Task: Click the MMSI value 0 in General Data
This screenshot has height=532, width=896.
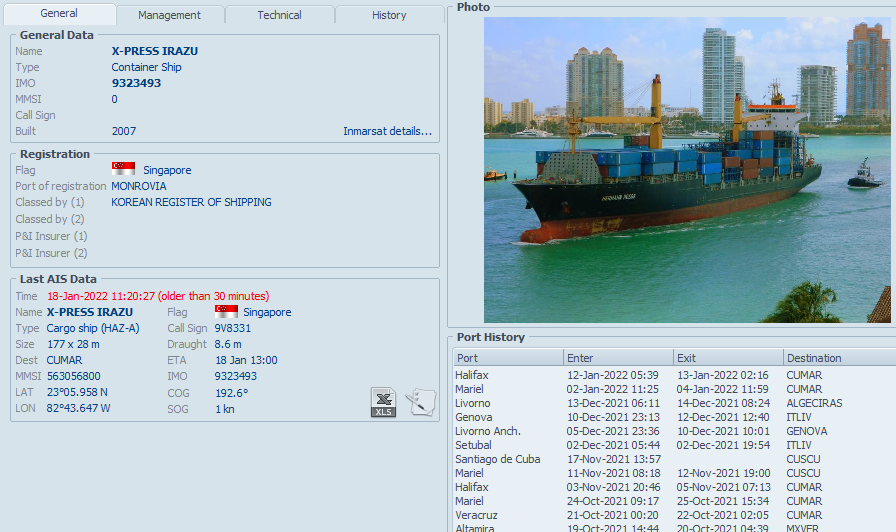Action: 114,99
